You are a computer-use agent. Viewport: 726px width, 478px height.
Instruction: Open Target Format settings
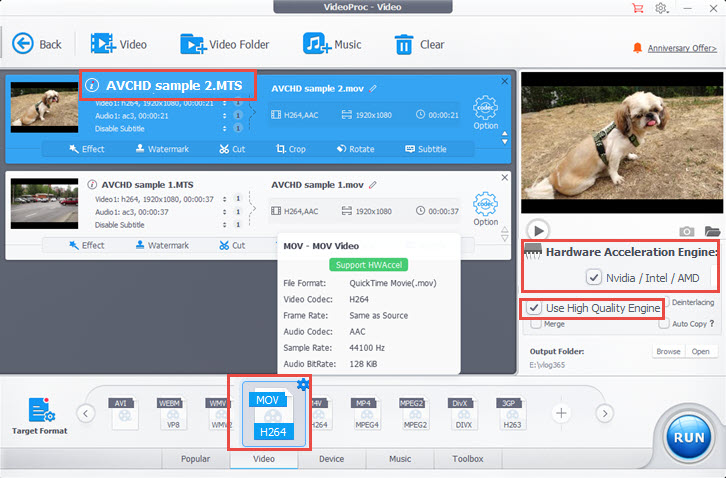coord(40,415)
